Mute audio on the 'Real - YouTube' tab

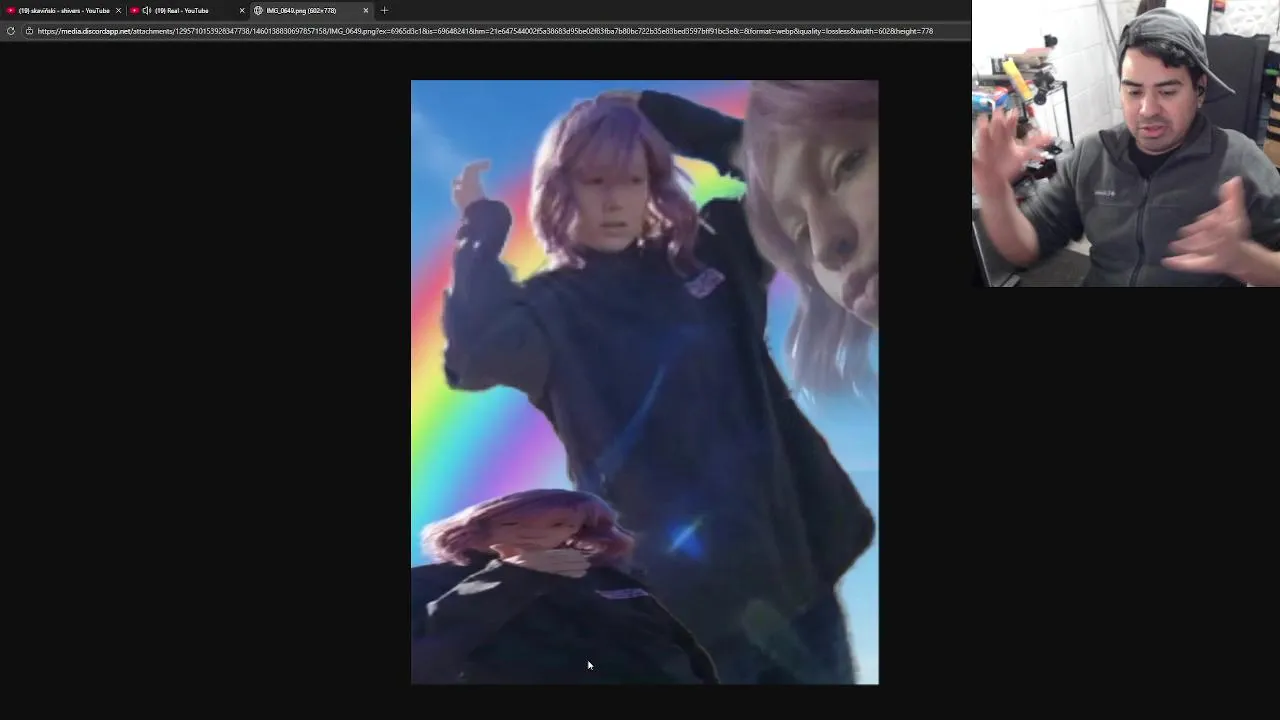point(147,10)
